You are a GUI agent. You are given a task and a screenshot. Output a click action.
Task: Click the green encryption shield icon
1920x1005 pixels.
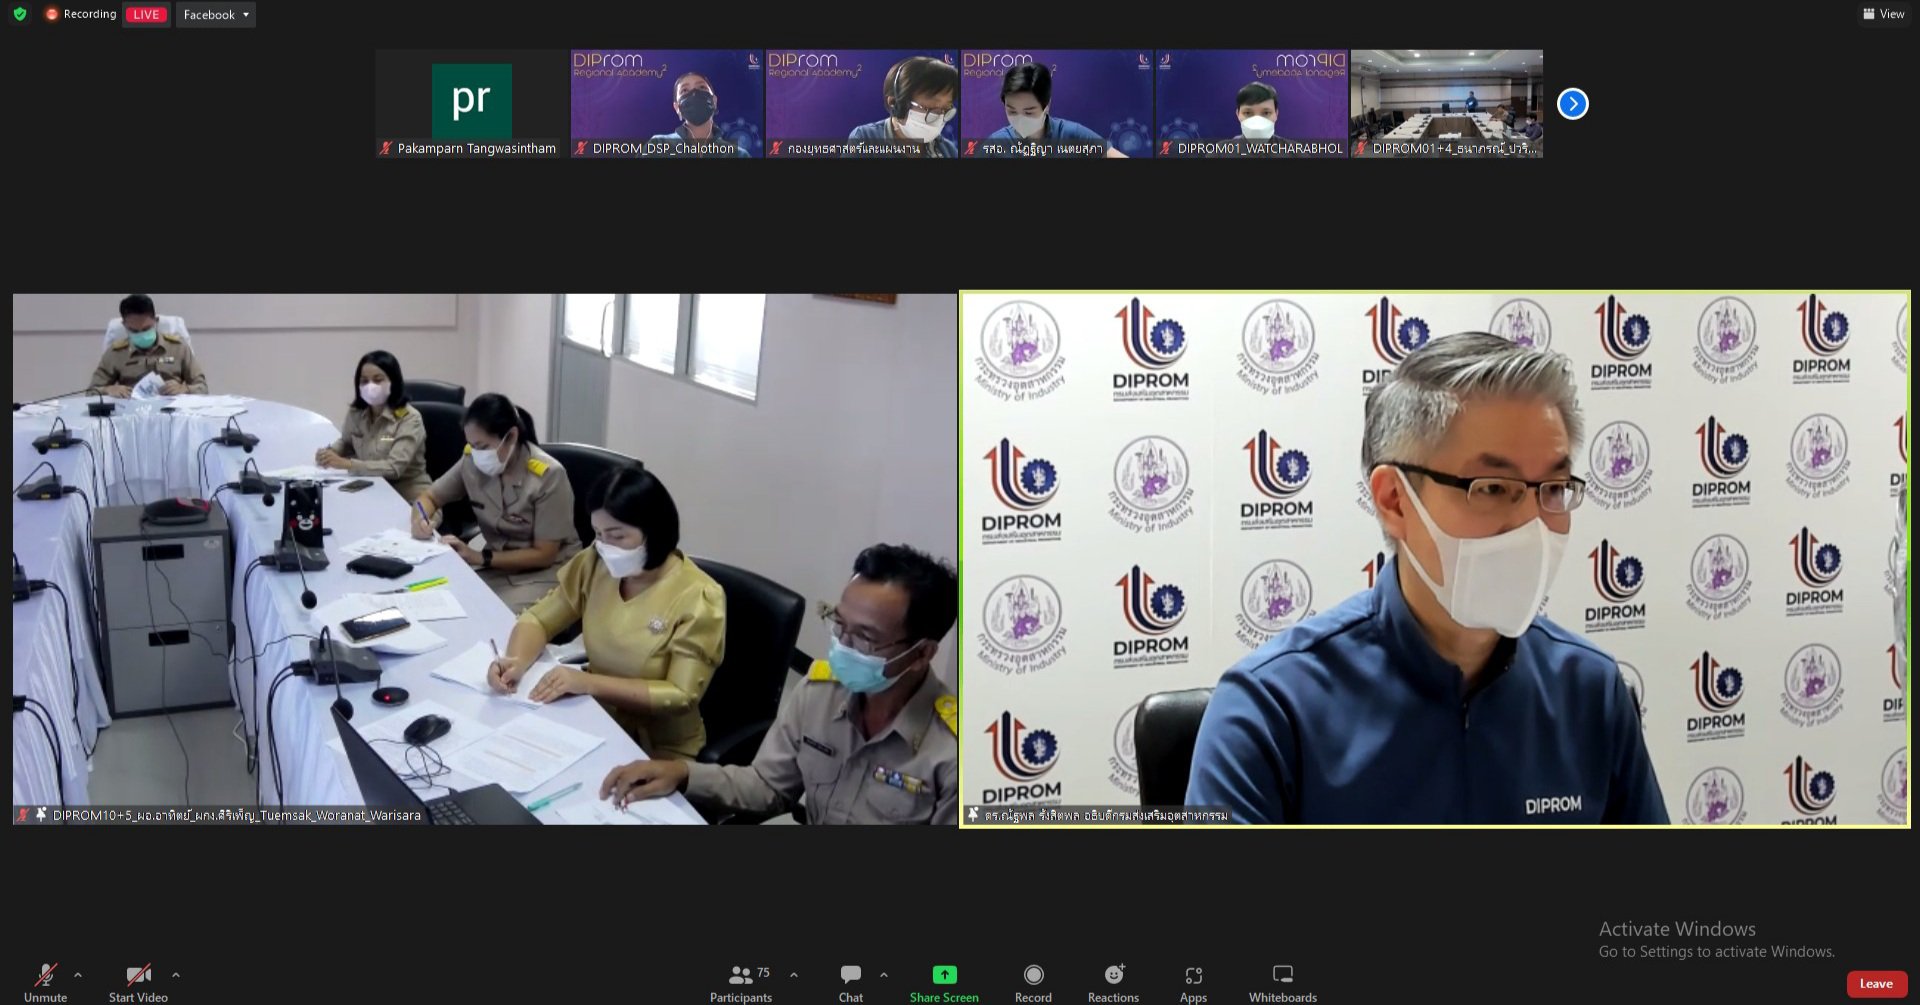coord(20,14)
